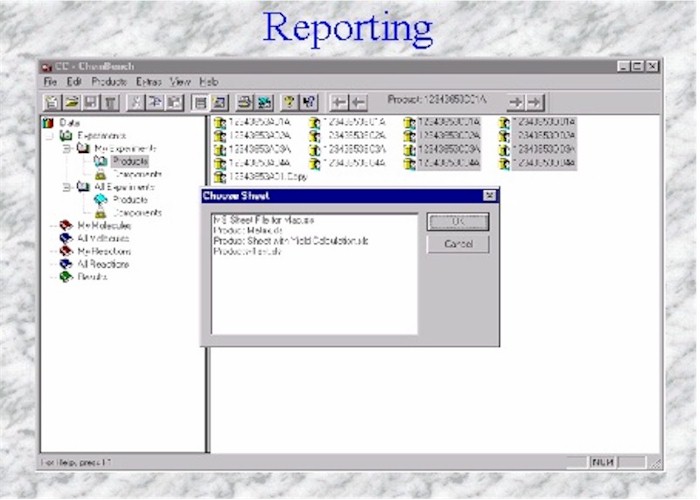Collapse the All Experiments tree branch
The height and width of the screenshot is (500, 700).
pos(66,186)
